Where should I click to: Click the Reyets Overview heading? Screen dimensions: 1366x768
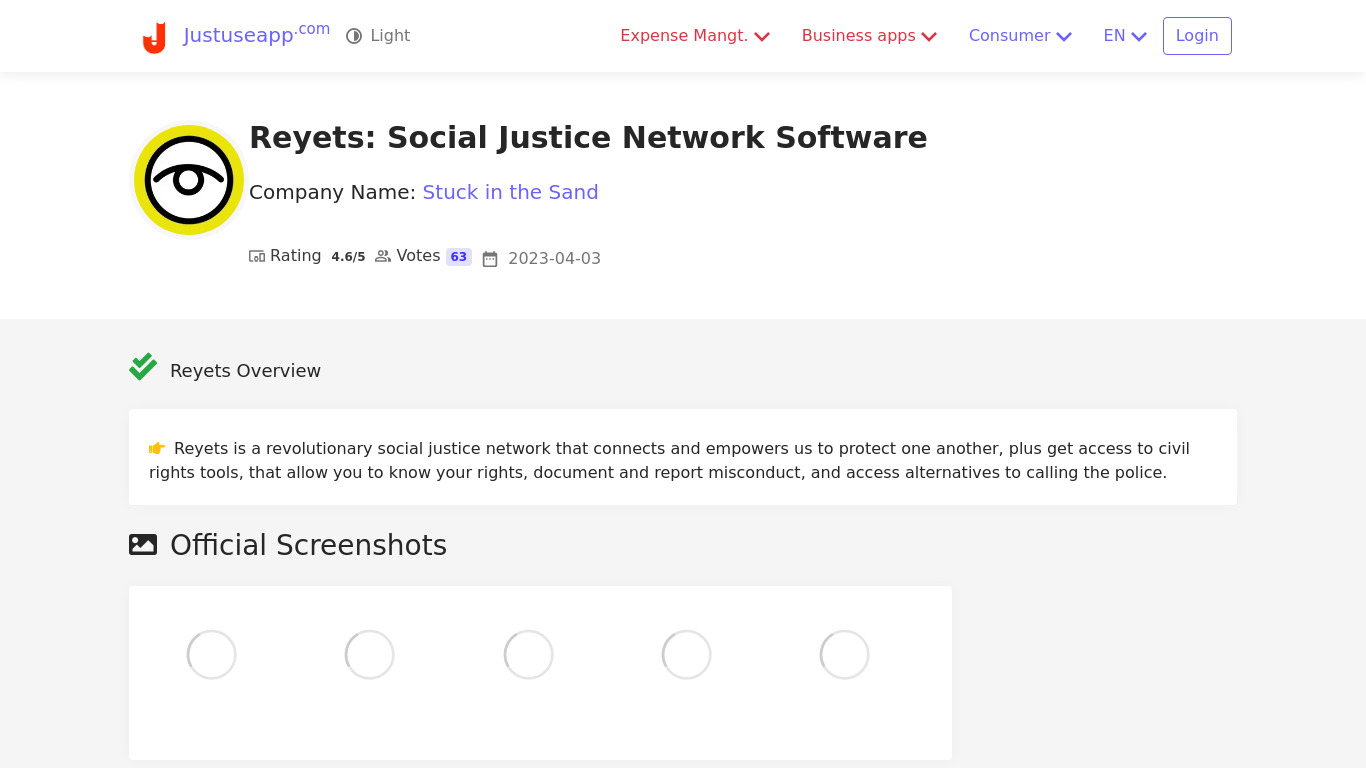(245, 371)
